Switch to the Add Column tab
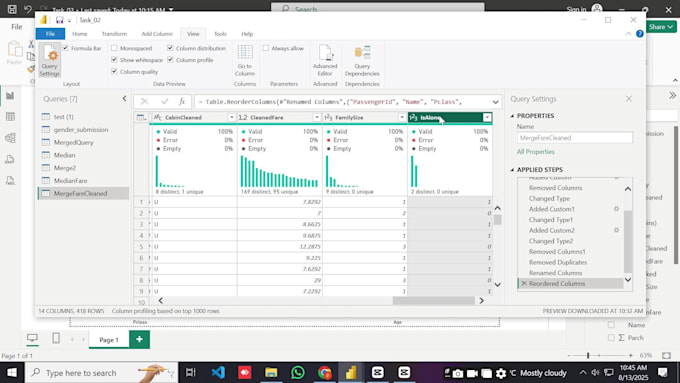Image resolution: width=680 pixels, height=383 pixels. [157, 34]
